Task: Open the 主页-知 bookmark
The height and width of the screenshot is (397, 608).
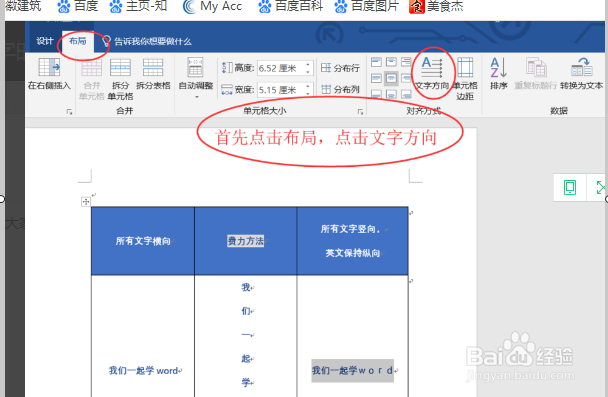Action: click(138, 6)
